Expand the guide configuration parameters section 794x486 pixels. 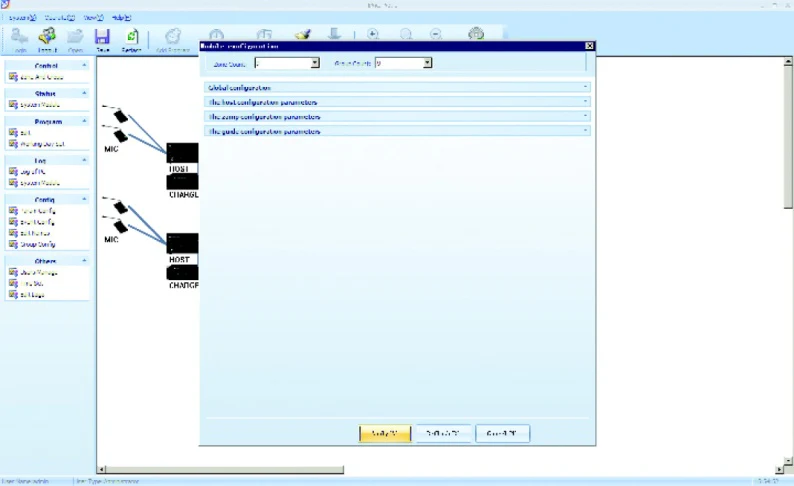[397, 131]
